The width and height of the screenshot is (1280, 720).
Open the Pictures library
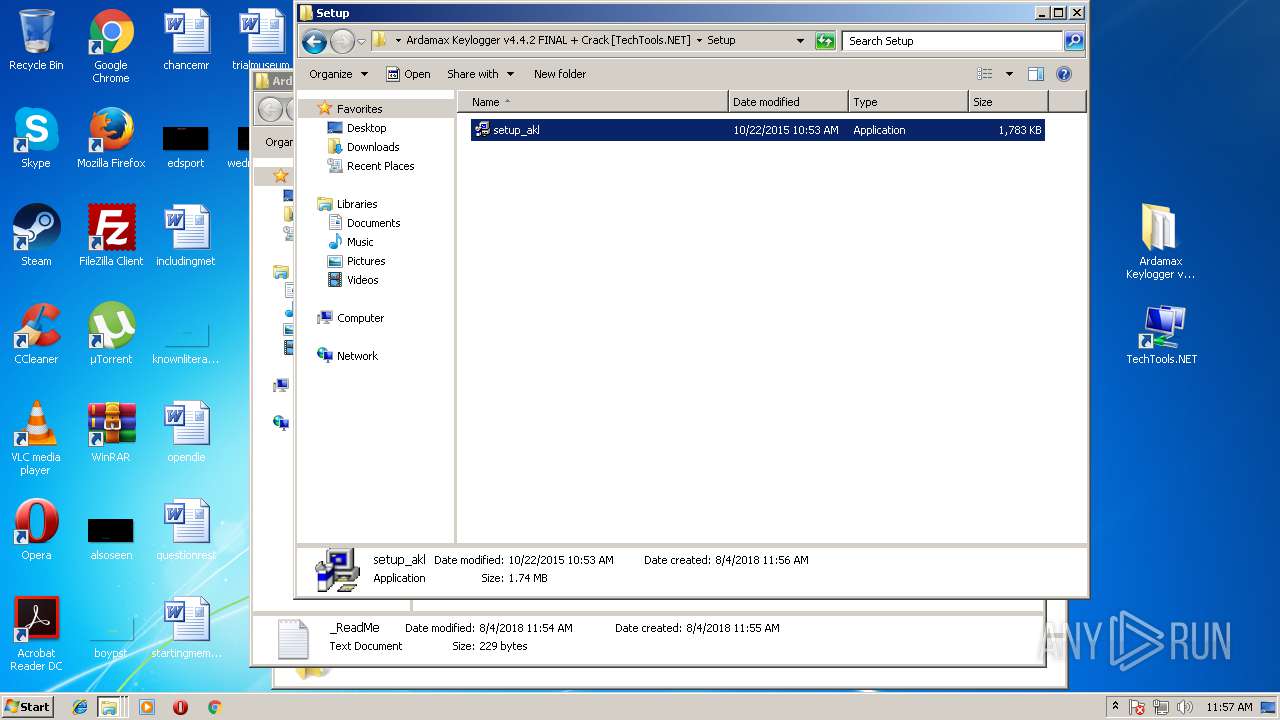pos(366,261)
